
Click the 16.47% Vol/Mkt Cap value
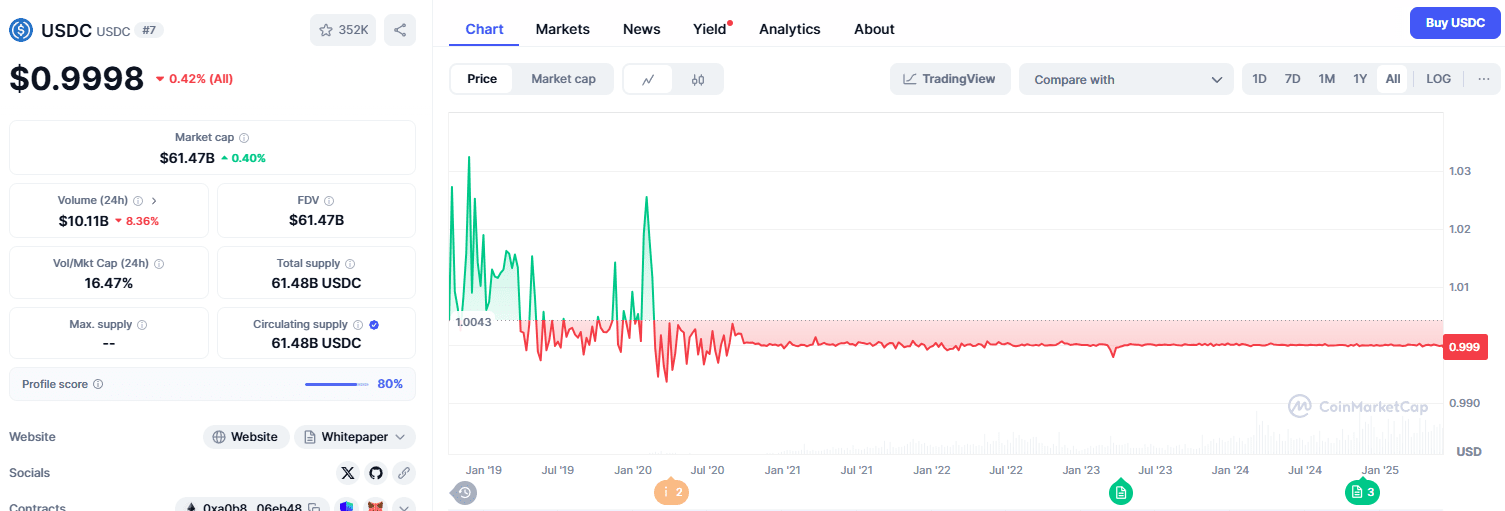tap(109, 283)
